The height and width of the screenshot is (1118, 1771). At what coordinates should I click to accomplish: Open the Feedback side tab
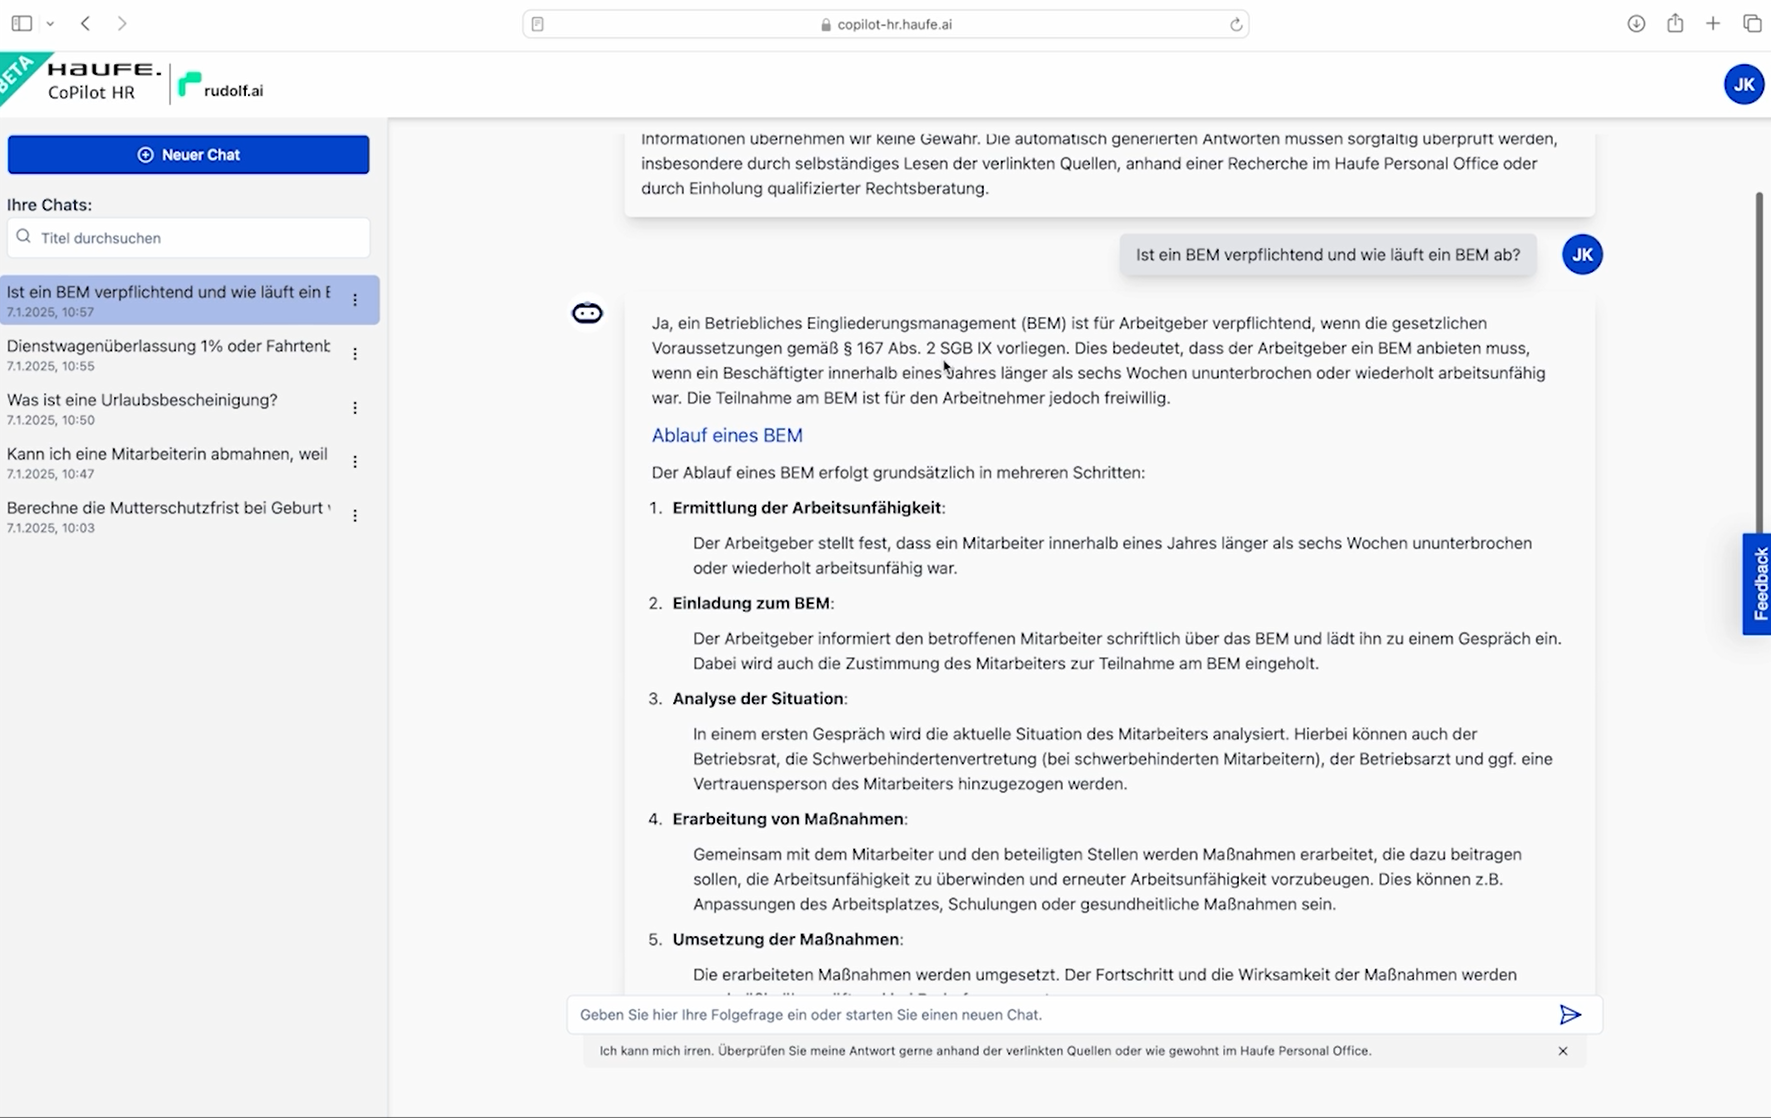[1757, 584]
